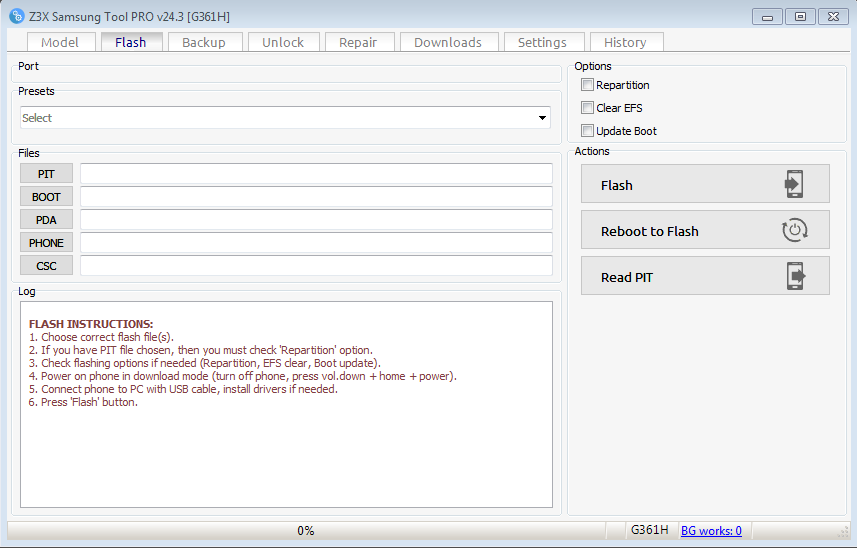Open the Backup tab
857x548 pixels.
click(204, 42)
